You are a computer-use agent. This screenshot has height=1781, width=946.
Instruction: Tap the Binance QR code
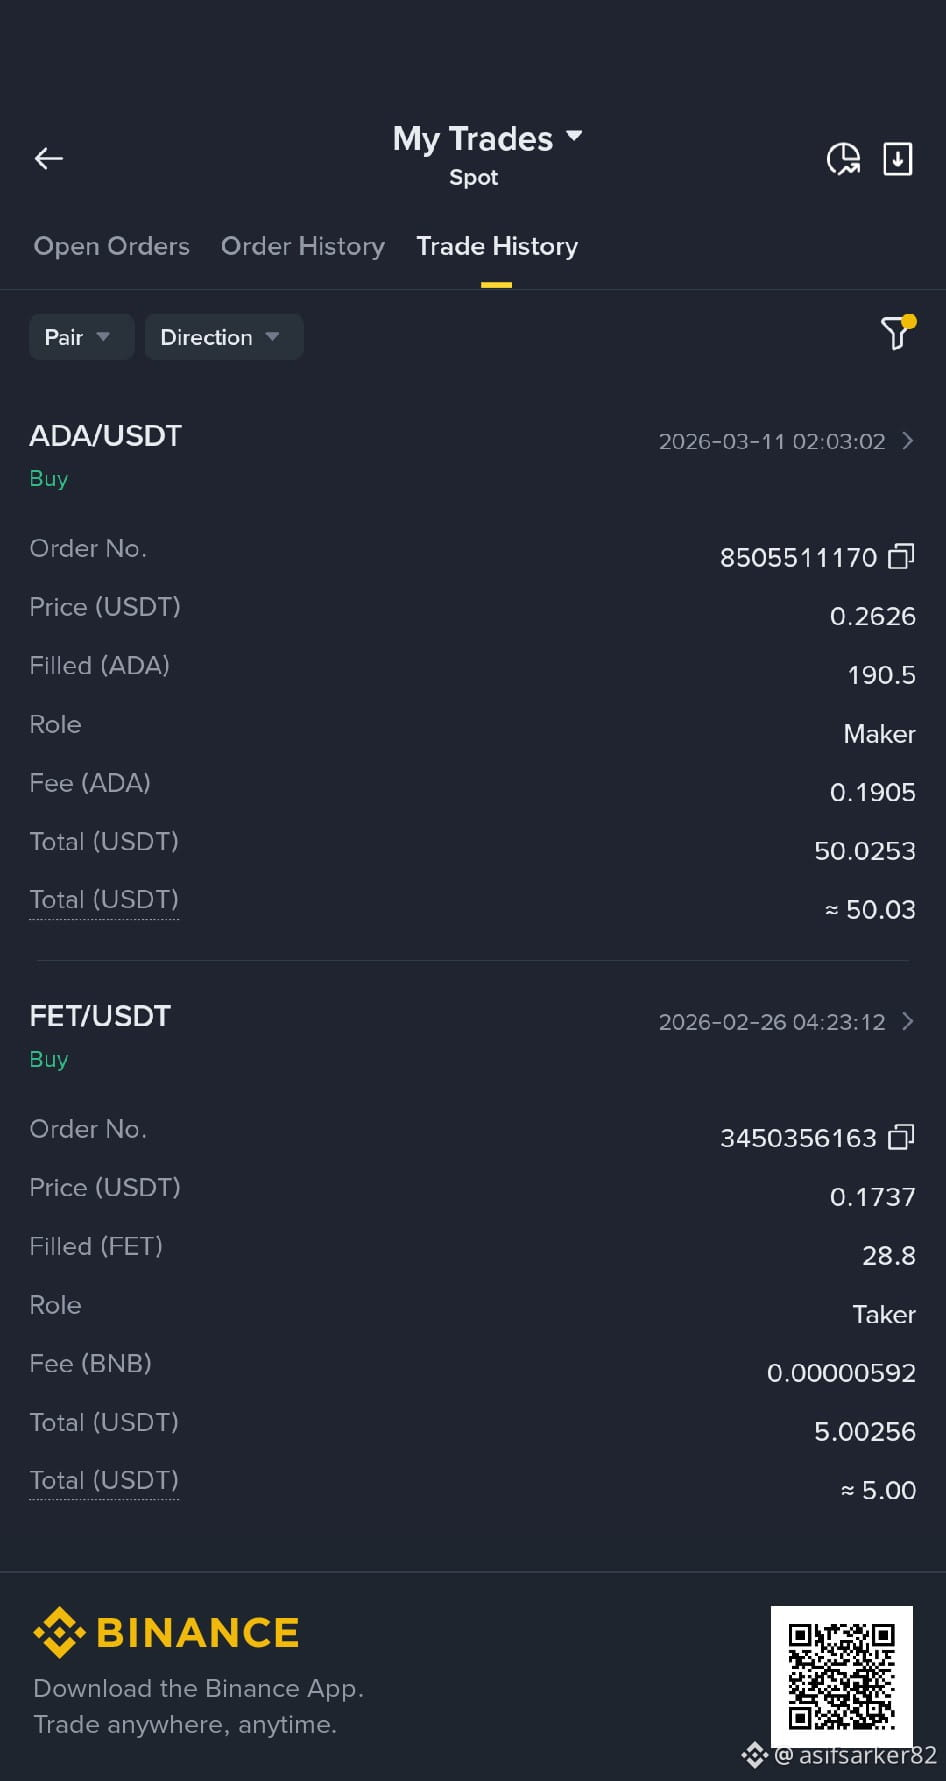[x=842, y=1677]
